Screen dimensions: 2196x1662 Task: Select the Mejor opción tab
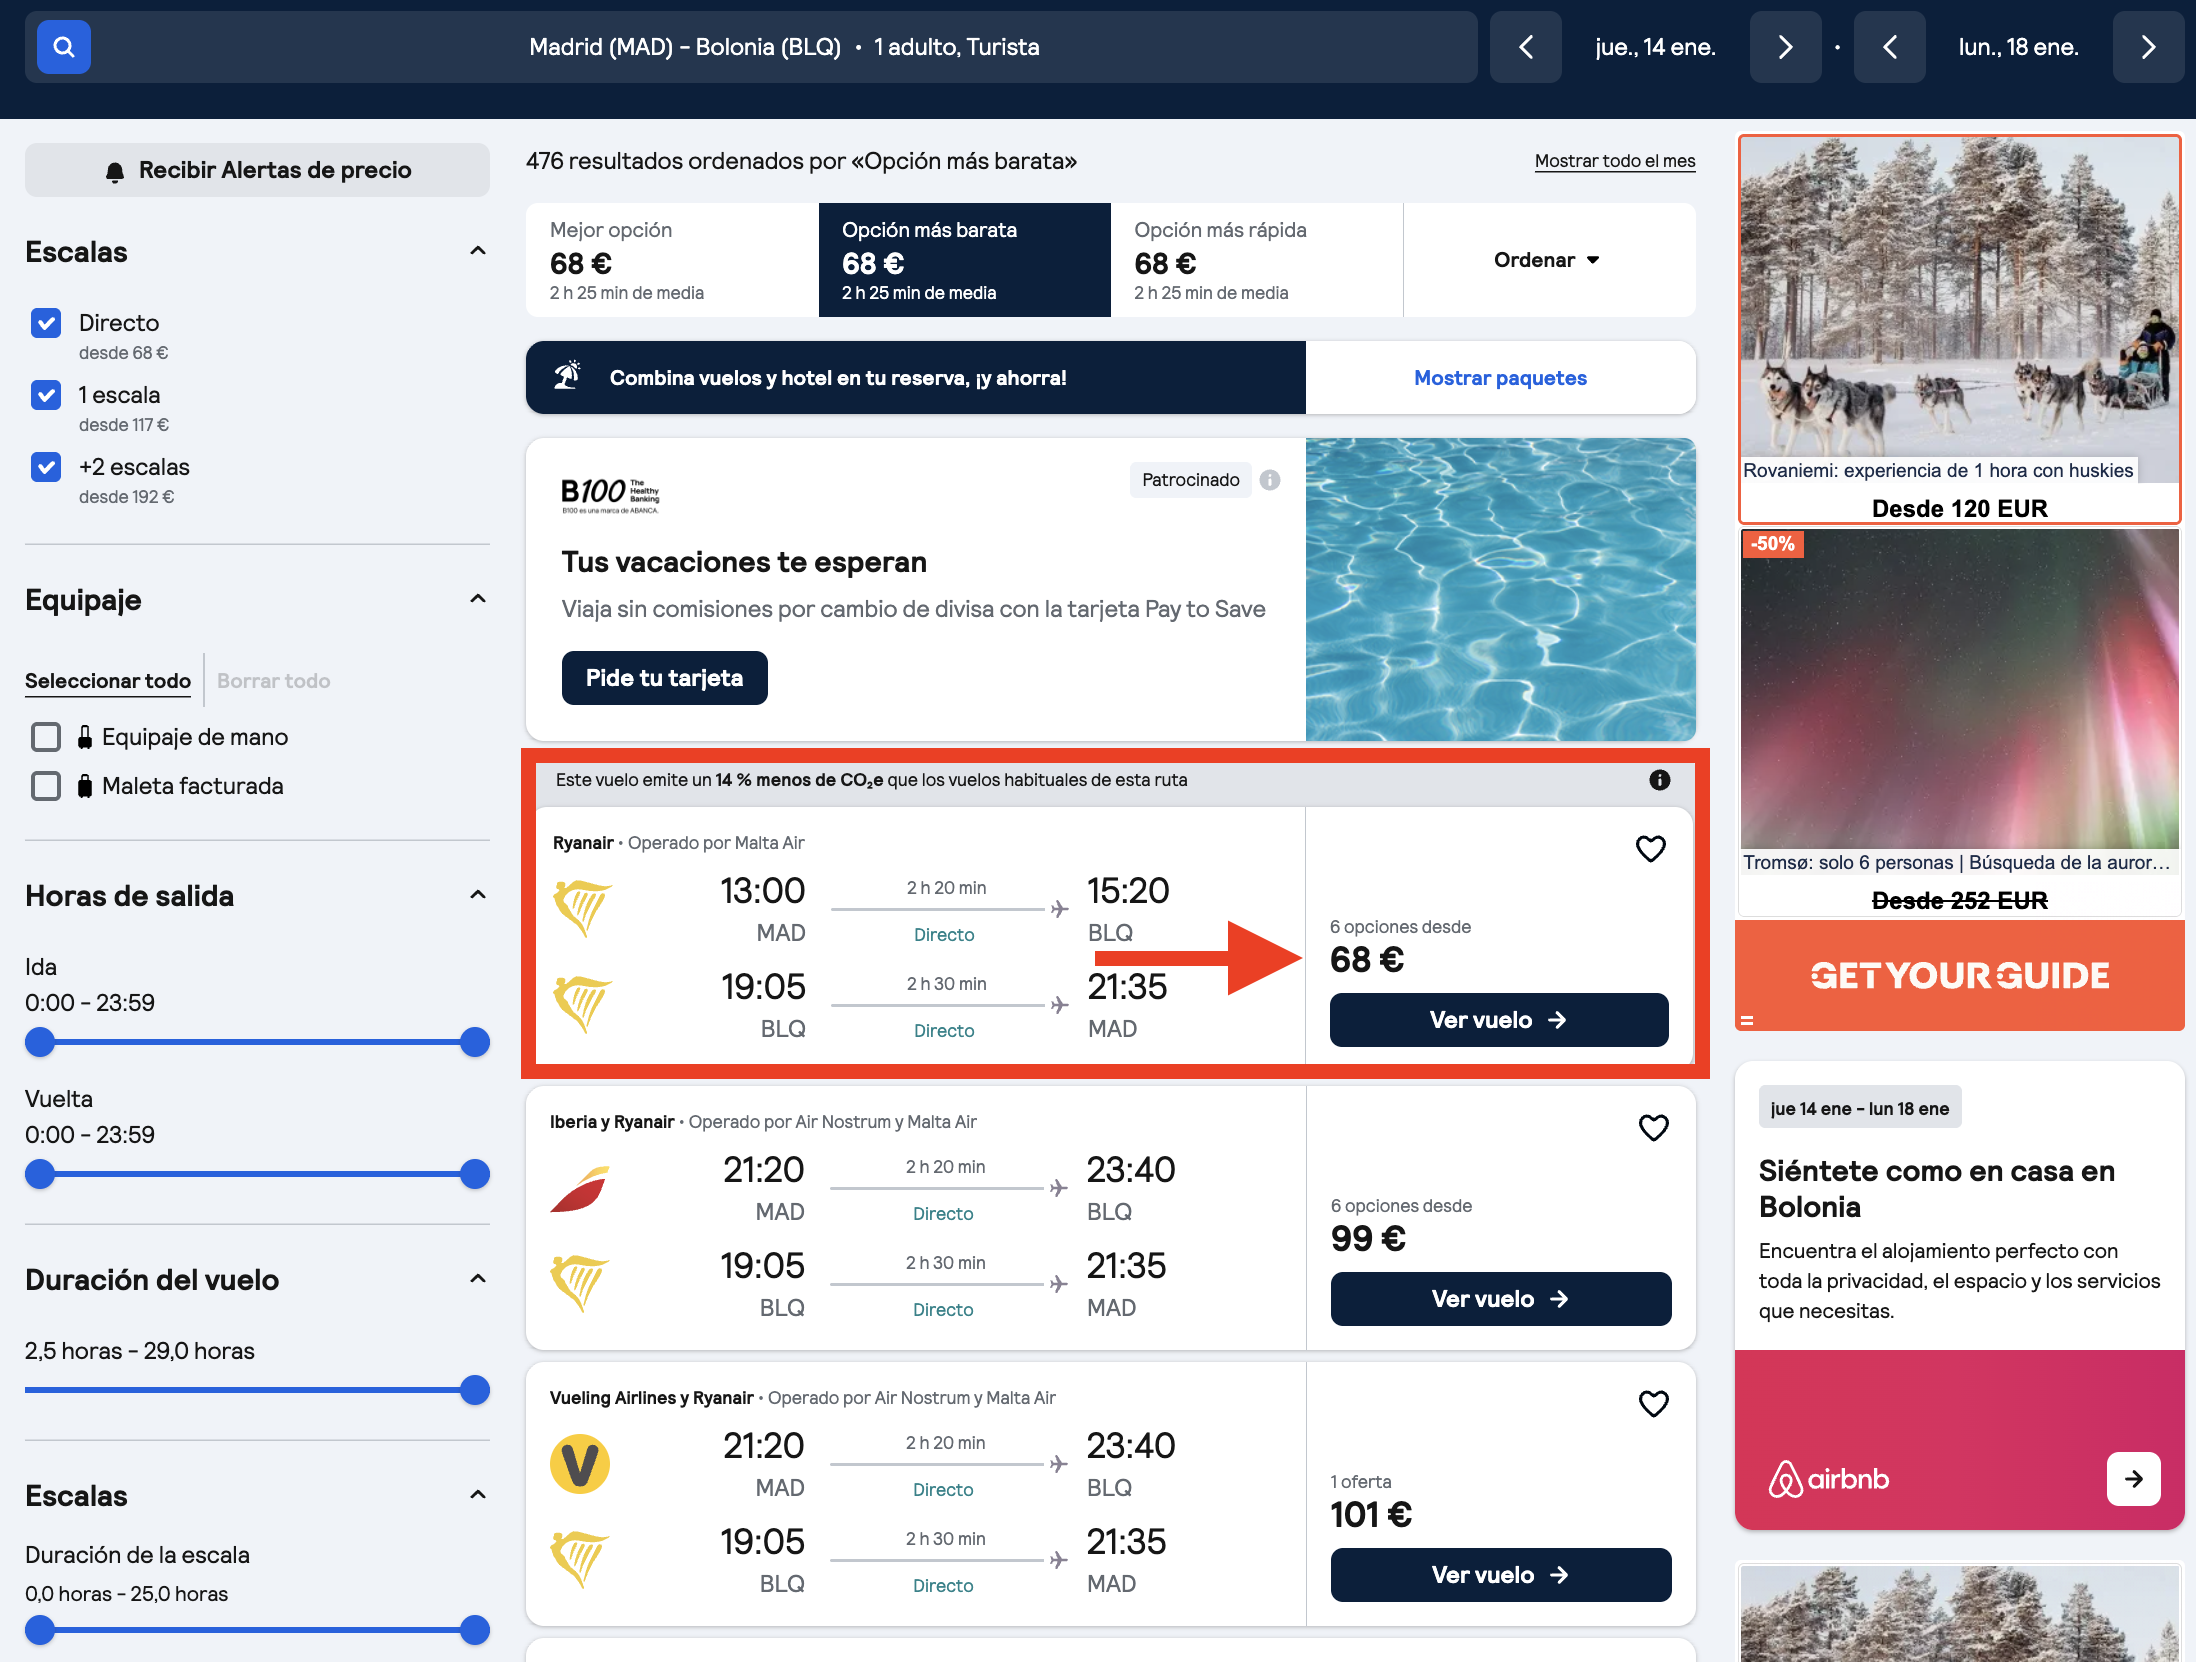pyautogui.click(x=672, y=260)
